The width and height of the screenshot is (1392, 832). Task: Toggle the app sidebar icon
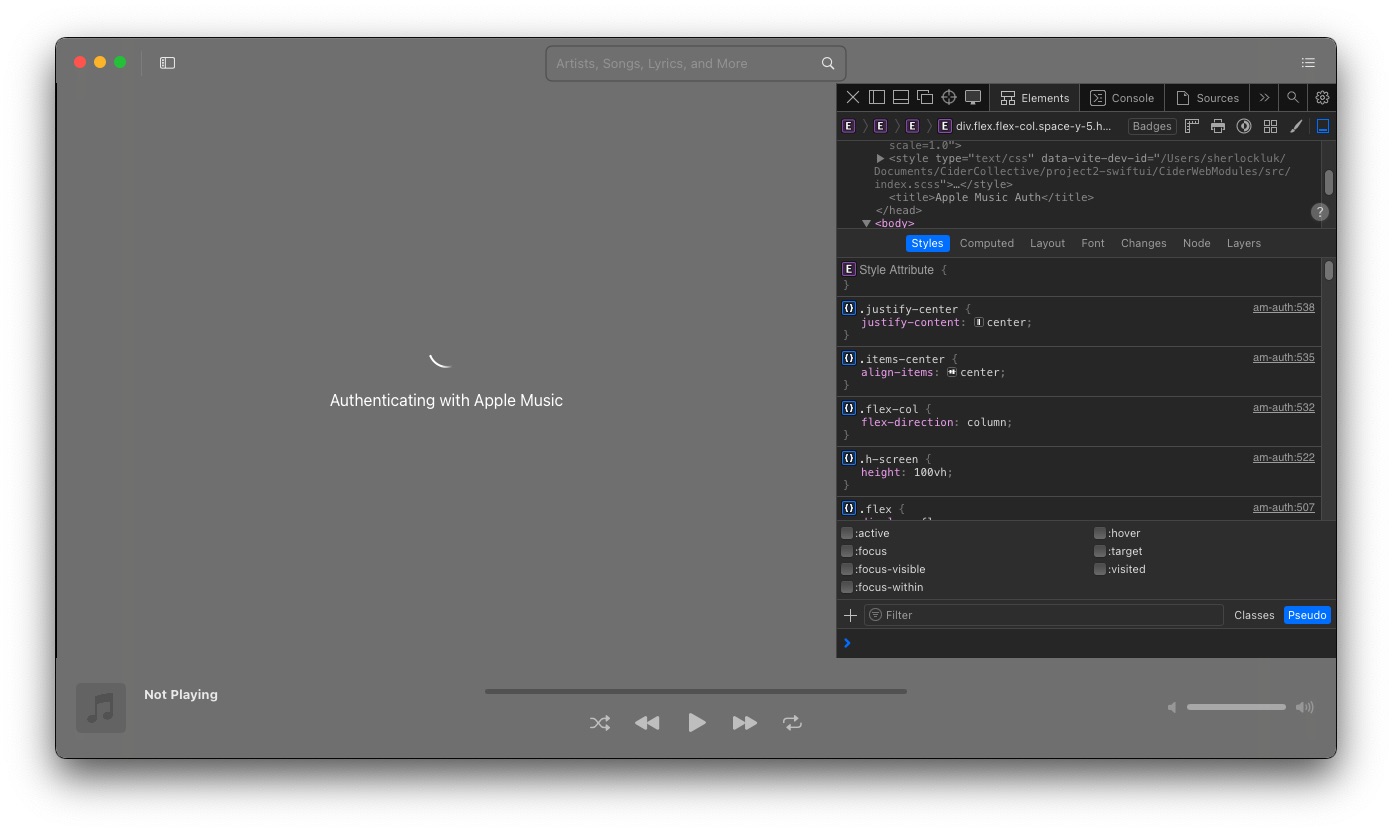tap(167, 63)
